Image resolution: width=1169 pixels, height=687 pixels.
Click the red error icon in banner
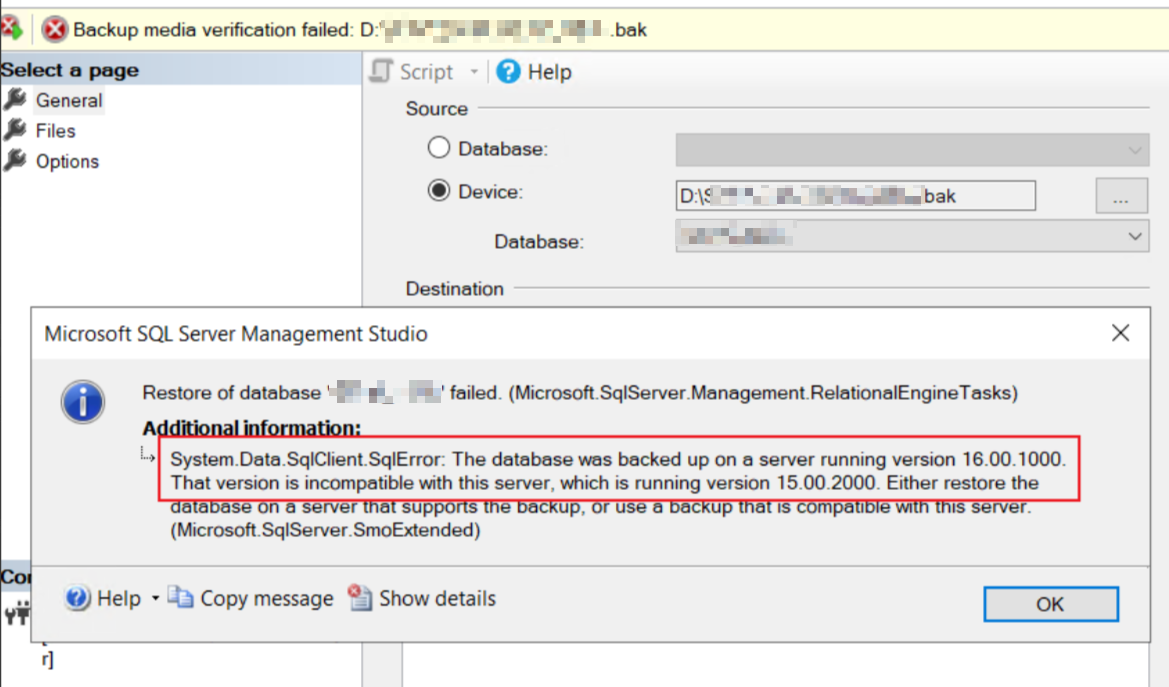[54, 30]
